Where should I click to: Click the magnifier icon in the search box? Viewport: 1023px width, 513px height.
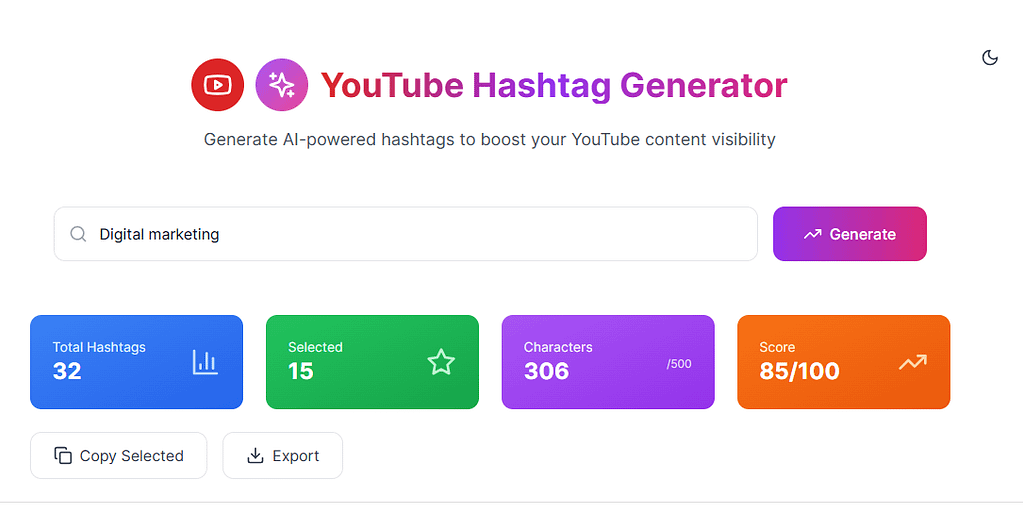(x=78, y=234)
